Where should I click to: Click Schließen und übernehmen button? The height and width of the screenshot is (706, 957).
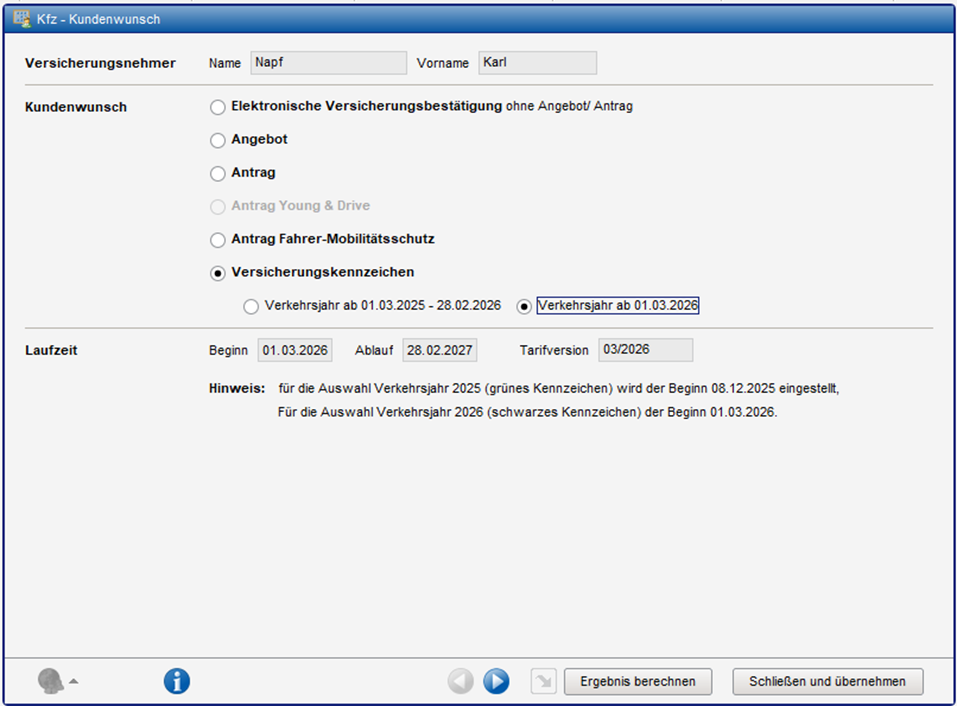click(x=827, y=682)
